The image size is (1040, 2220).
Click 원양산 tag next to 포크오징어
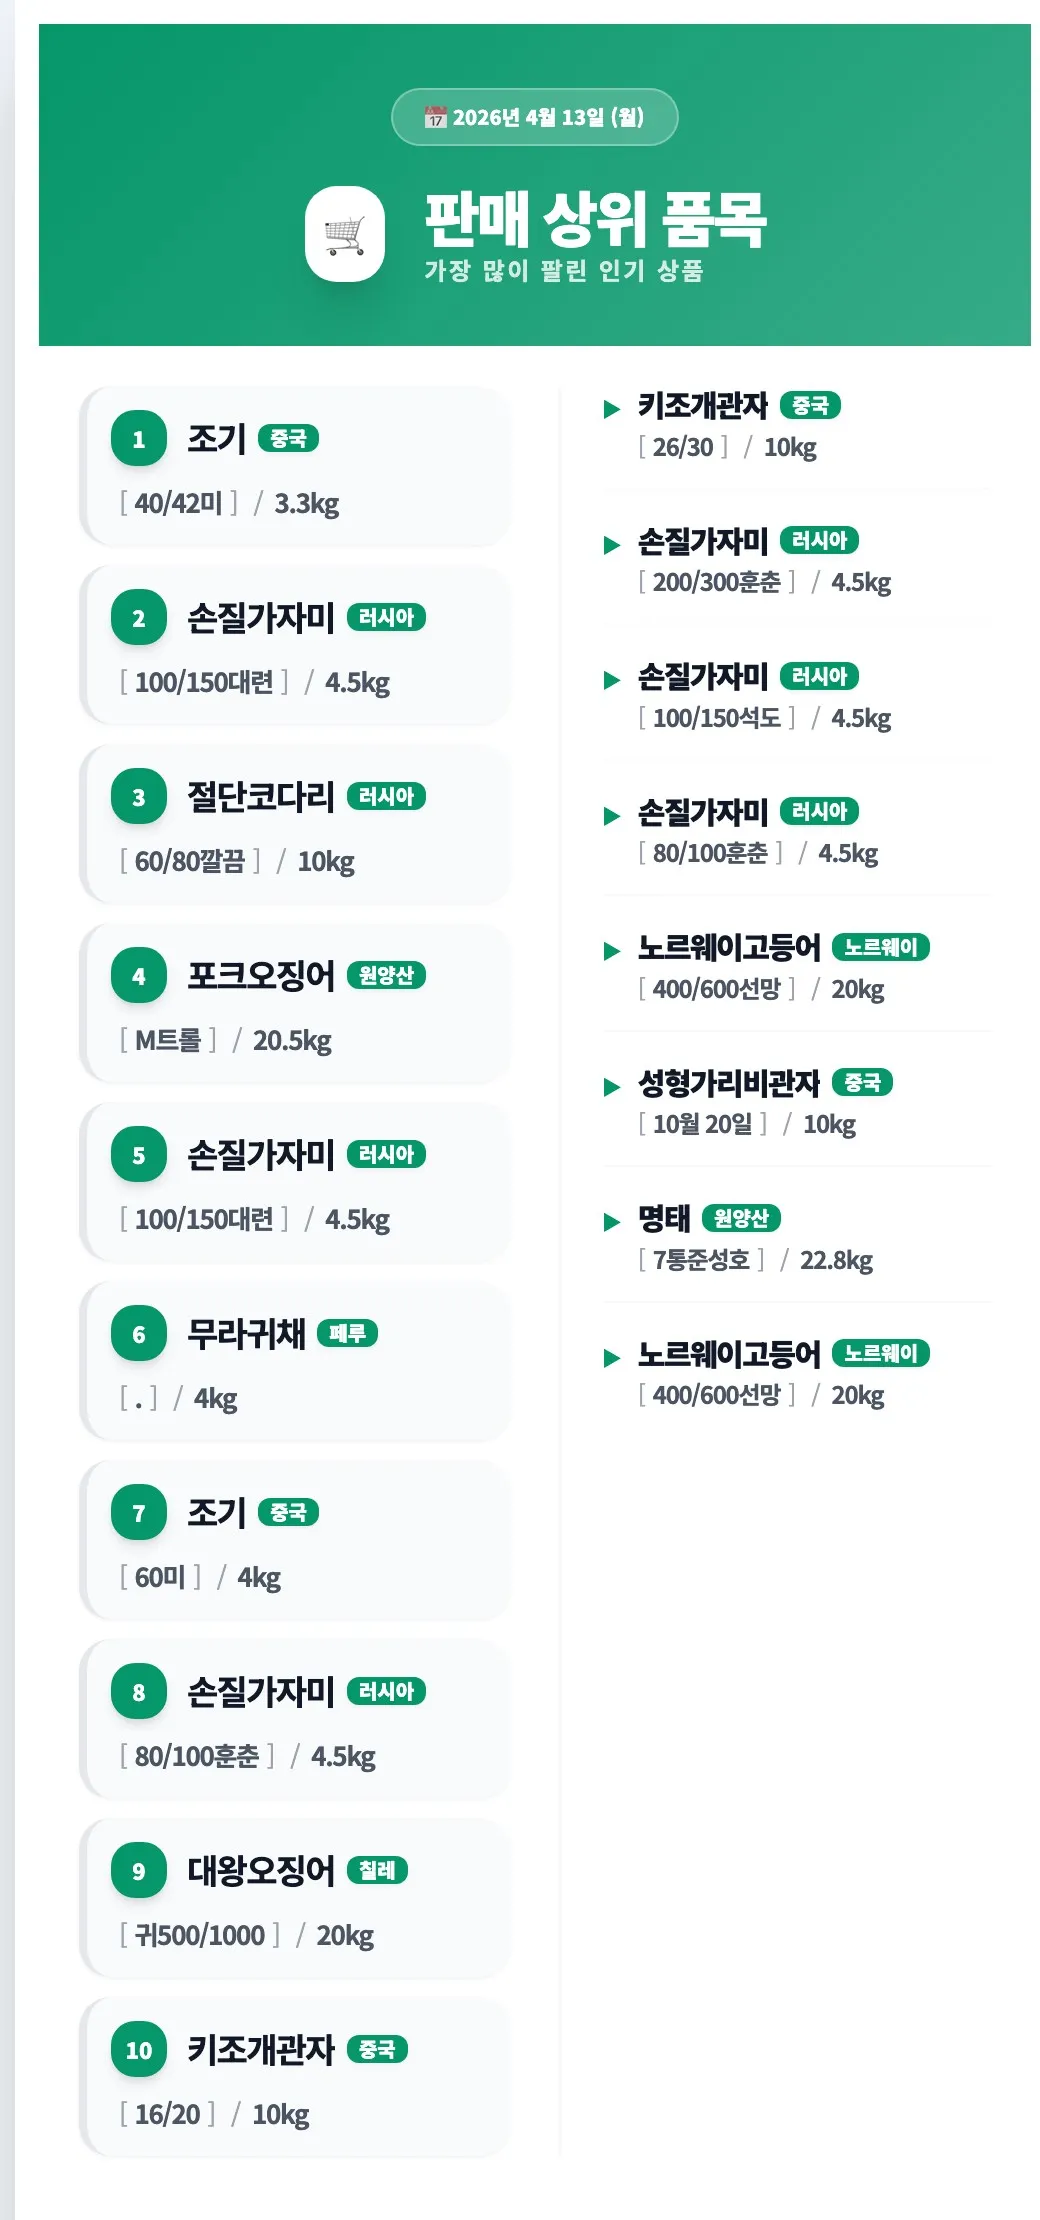(x=386, y=975)
